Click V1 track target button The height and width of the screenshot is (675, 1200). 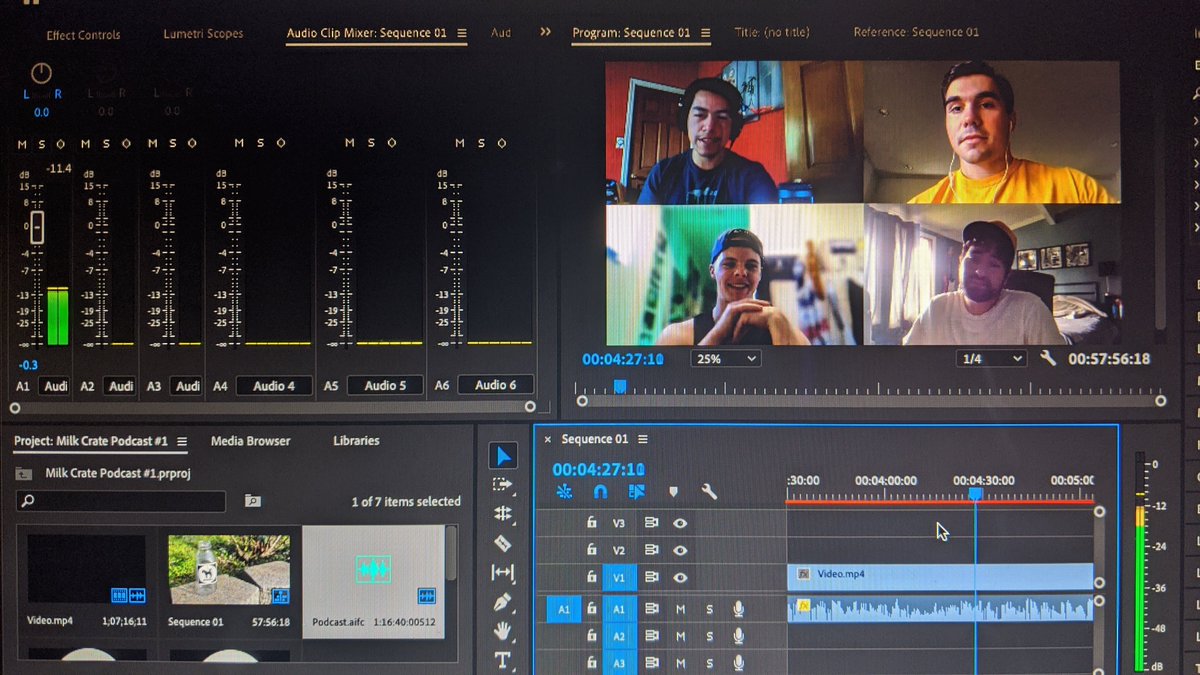coord(618,577)
